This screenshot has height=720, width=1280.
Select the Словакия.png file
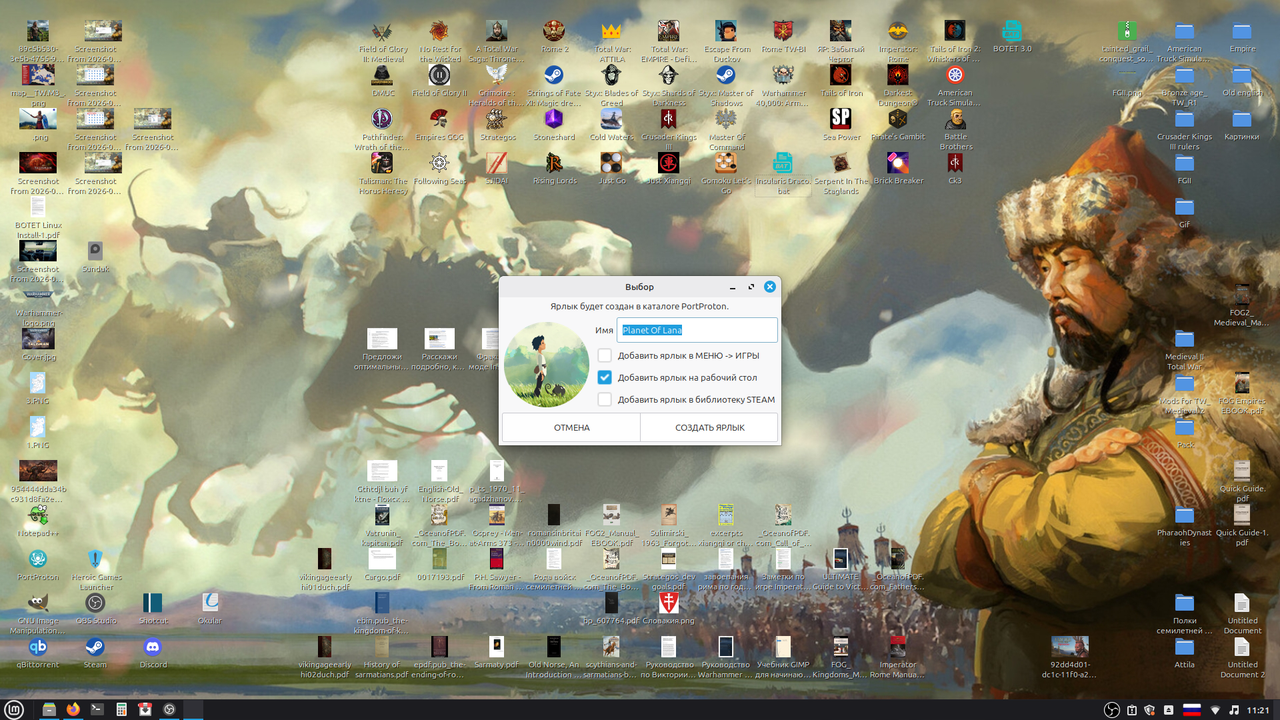tap(669, 602)
